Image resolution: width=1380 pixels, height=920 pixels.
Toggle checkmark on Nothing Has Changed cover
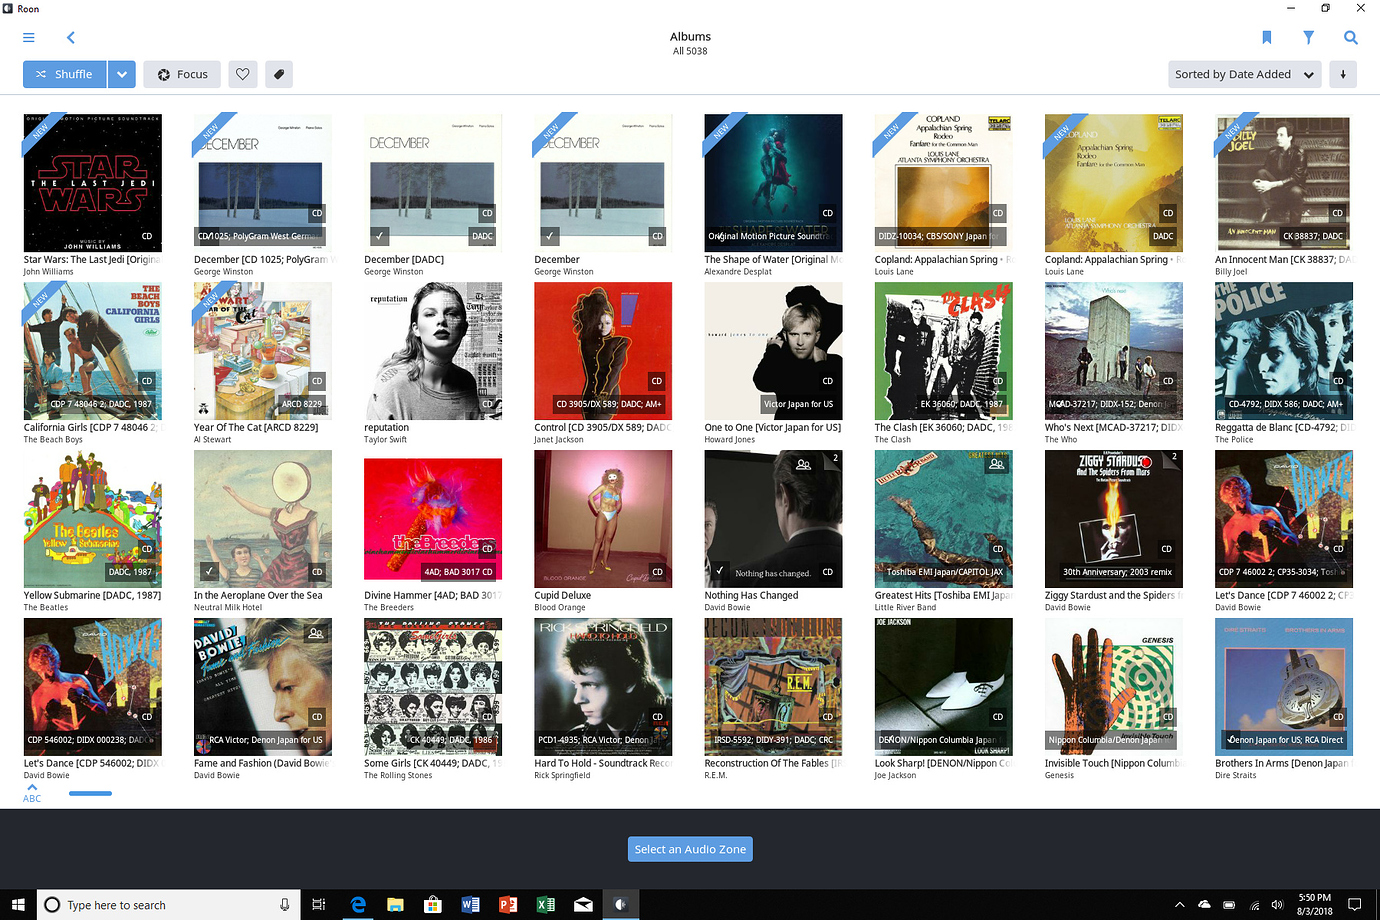point(719,572)
